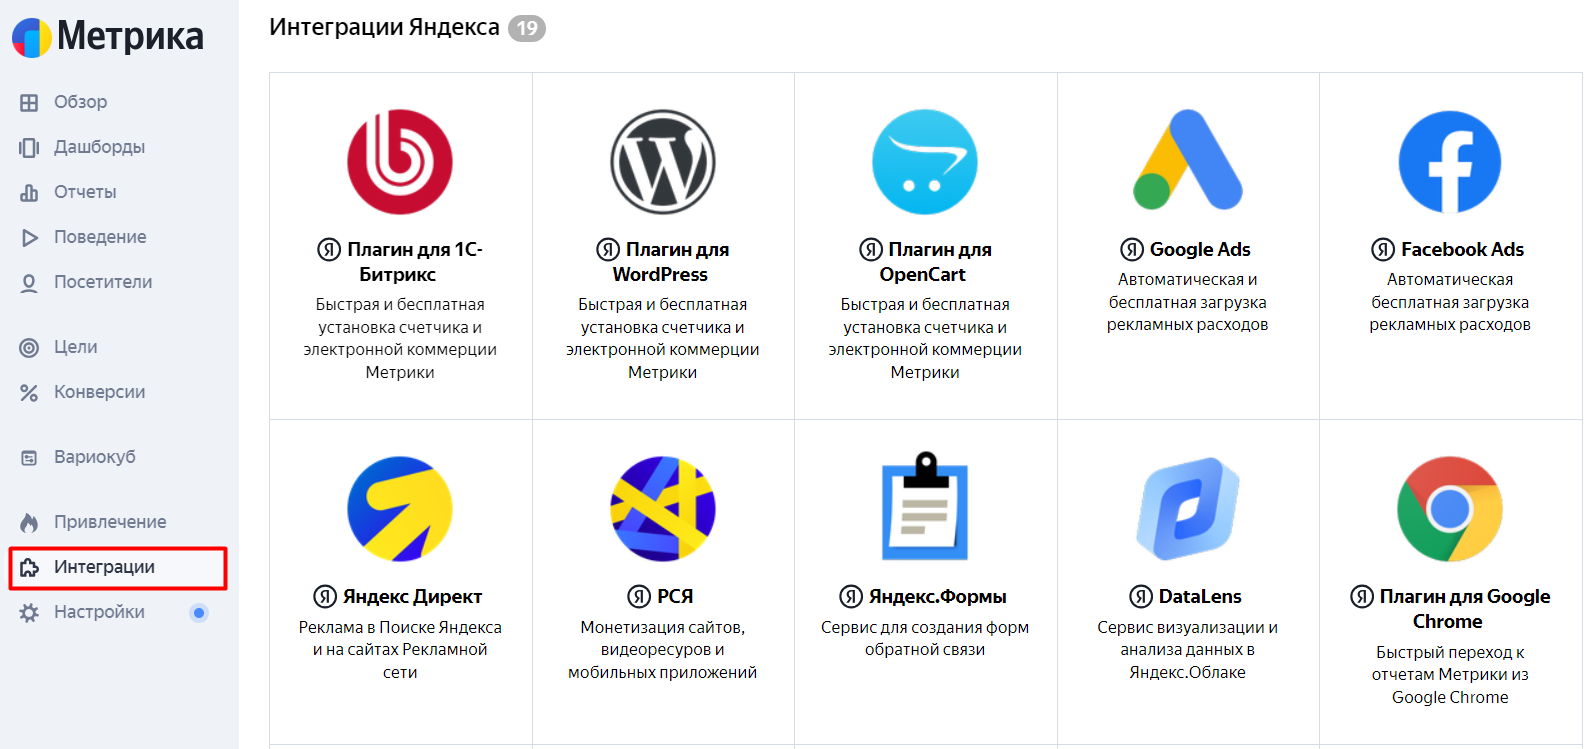Screen dimensions: 1590x749
Task: Click the Google Ads logo
Action: click(x=1188, y=160)
